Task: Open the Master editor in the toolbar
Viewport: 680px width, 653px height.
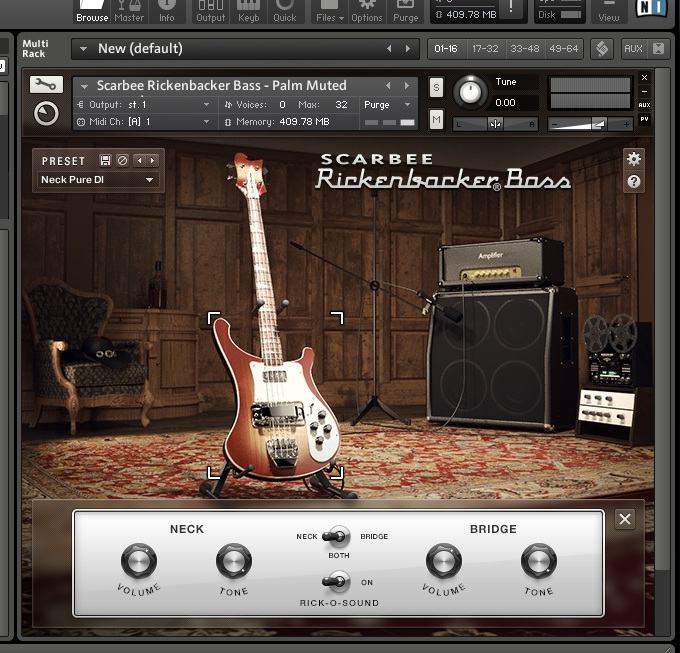Action: (x=129, y=12)
